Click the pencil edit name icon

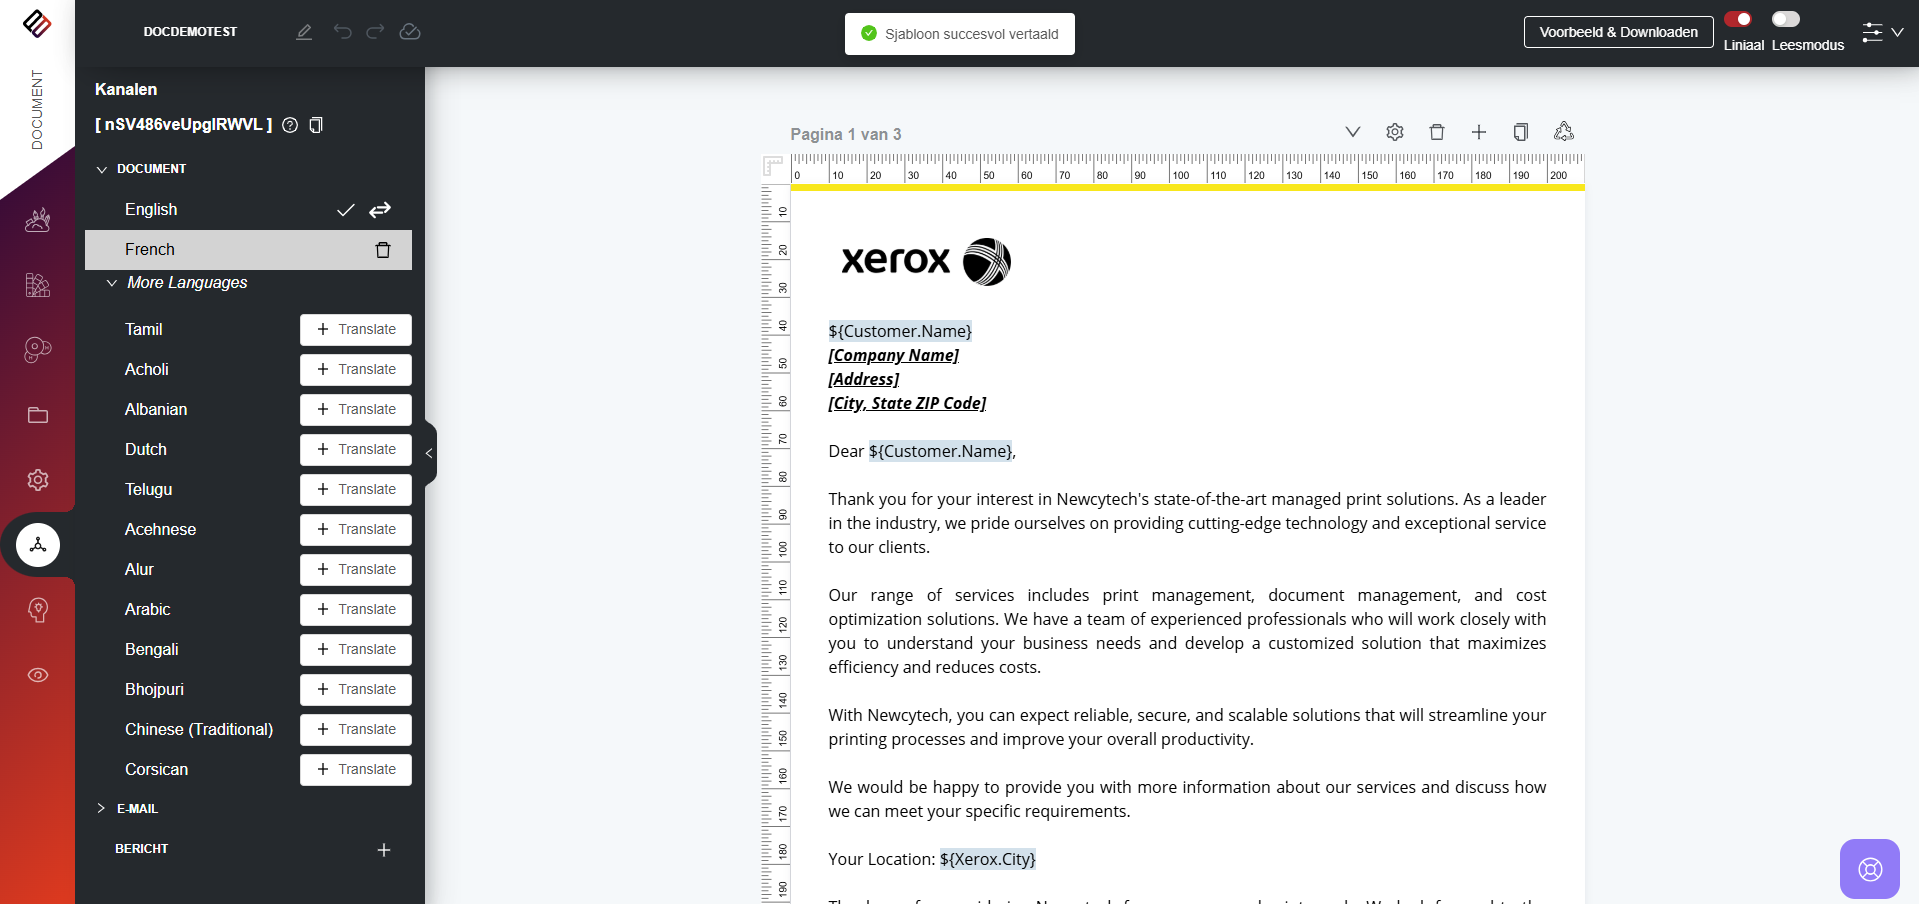pyautogui.click(x=304, y=32)
